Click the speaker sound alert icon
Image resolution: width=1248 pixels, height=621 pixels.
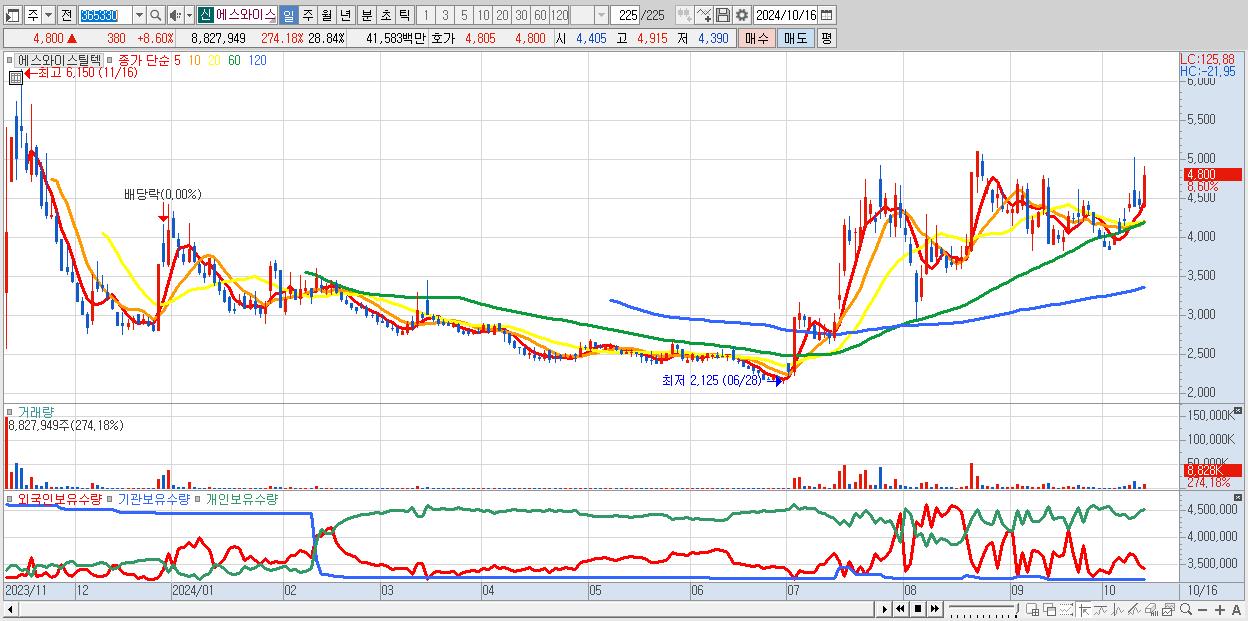(175, 15)
